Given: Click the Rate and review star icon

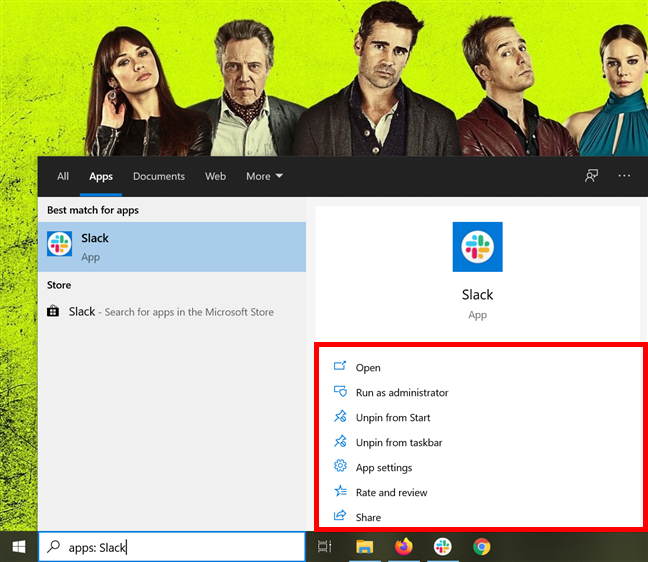Looking at the screenshot, I should 340,491.
